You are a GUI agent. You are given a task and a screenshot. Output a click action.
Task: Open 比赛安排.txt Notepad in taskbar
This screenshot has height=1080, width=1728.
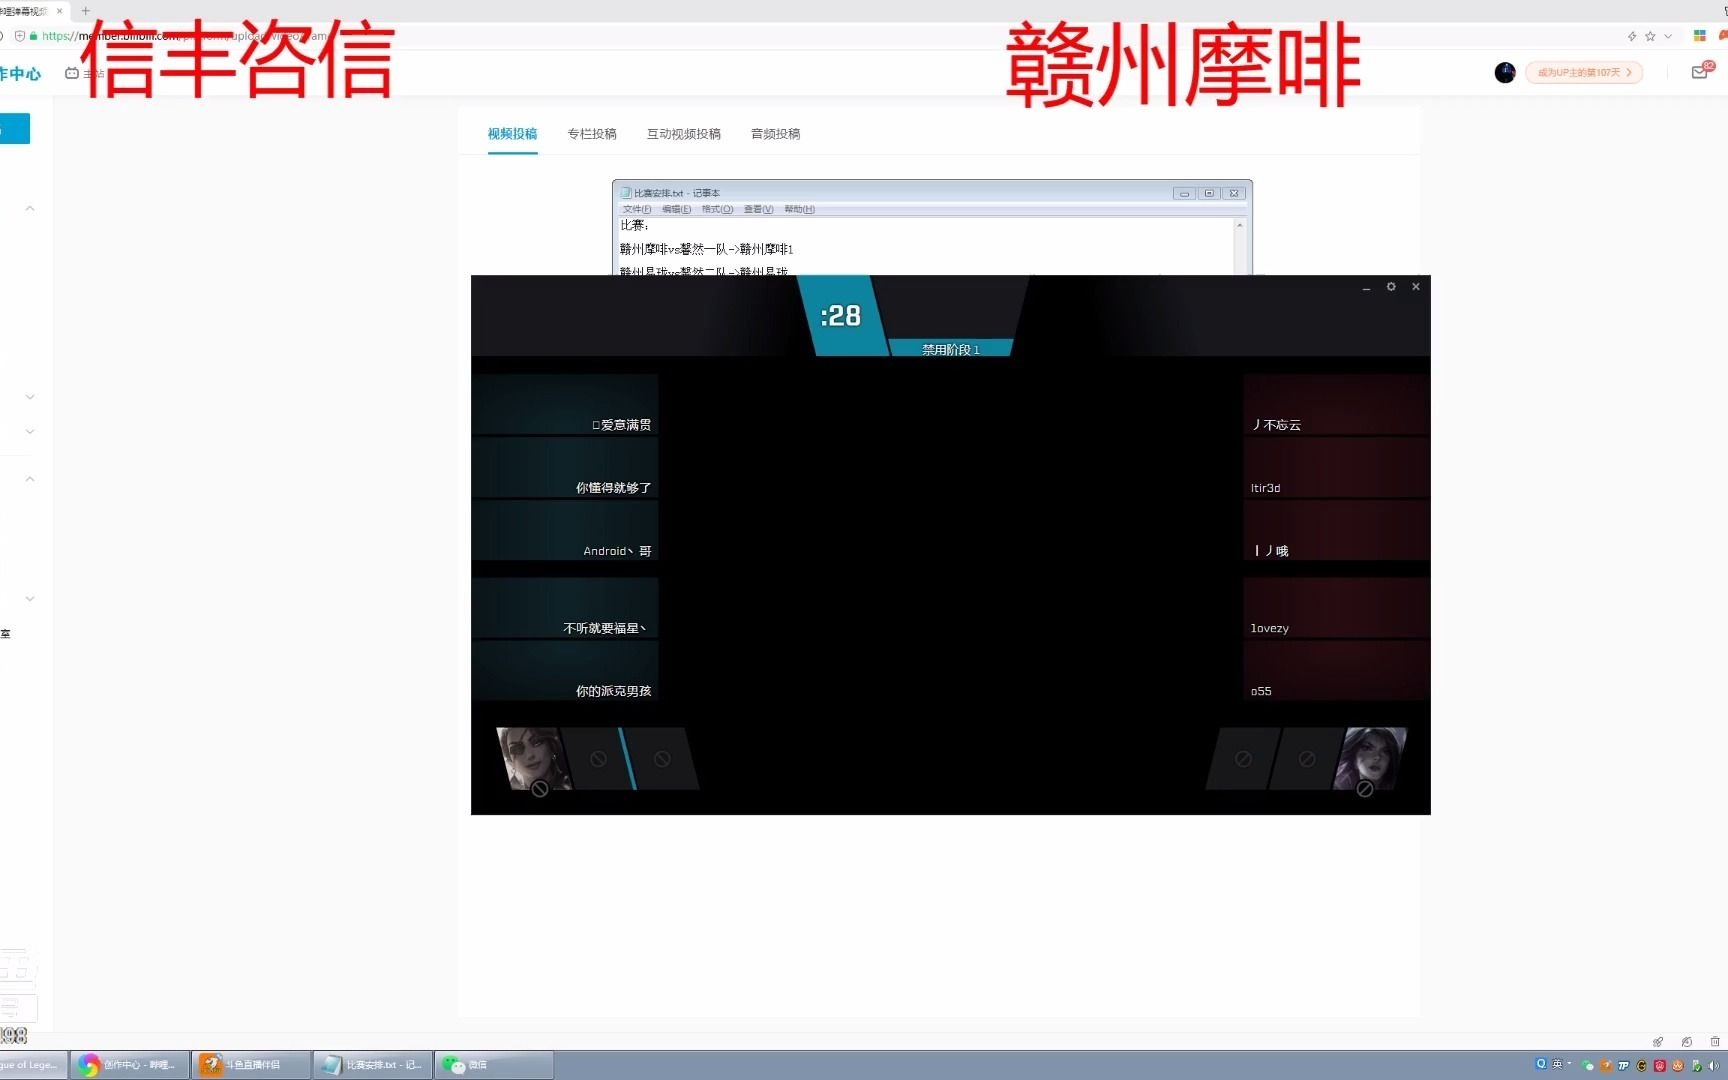pos(373,1065)
